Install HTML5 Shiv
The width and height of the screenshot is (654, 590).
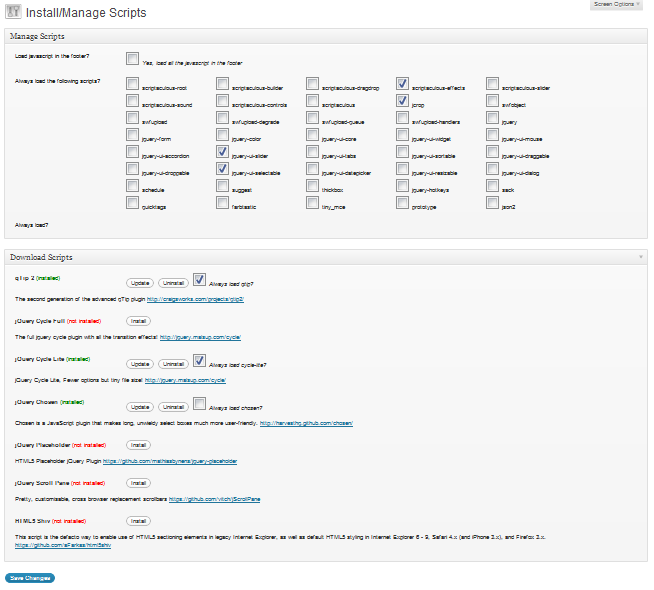[138, 521]
